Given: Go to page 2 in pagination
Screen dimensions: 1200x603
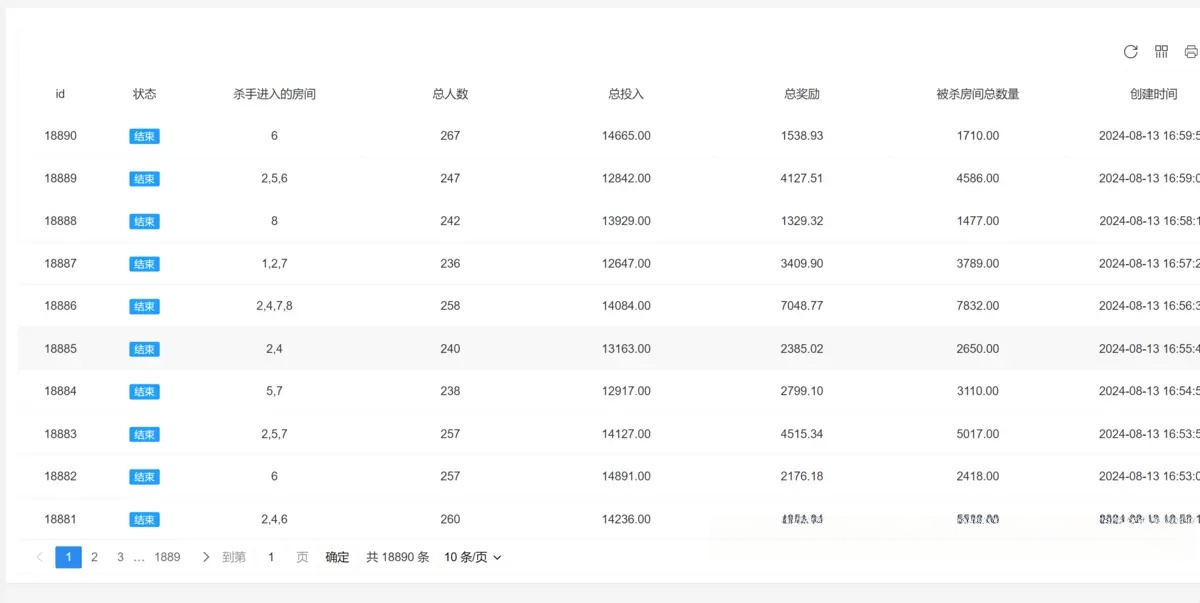Looking at the screenshot, I should tap(94, 557).
